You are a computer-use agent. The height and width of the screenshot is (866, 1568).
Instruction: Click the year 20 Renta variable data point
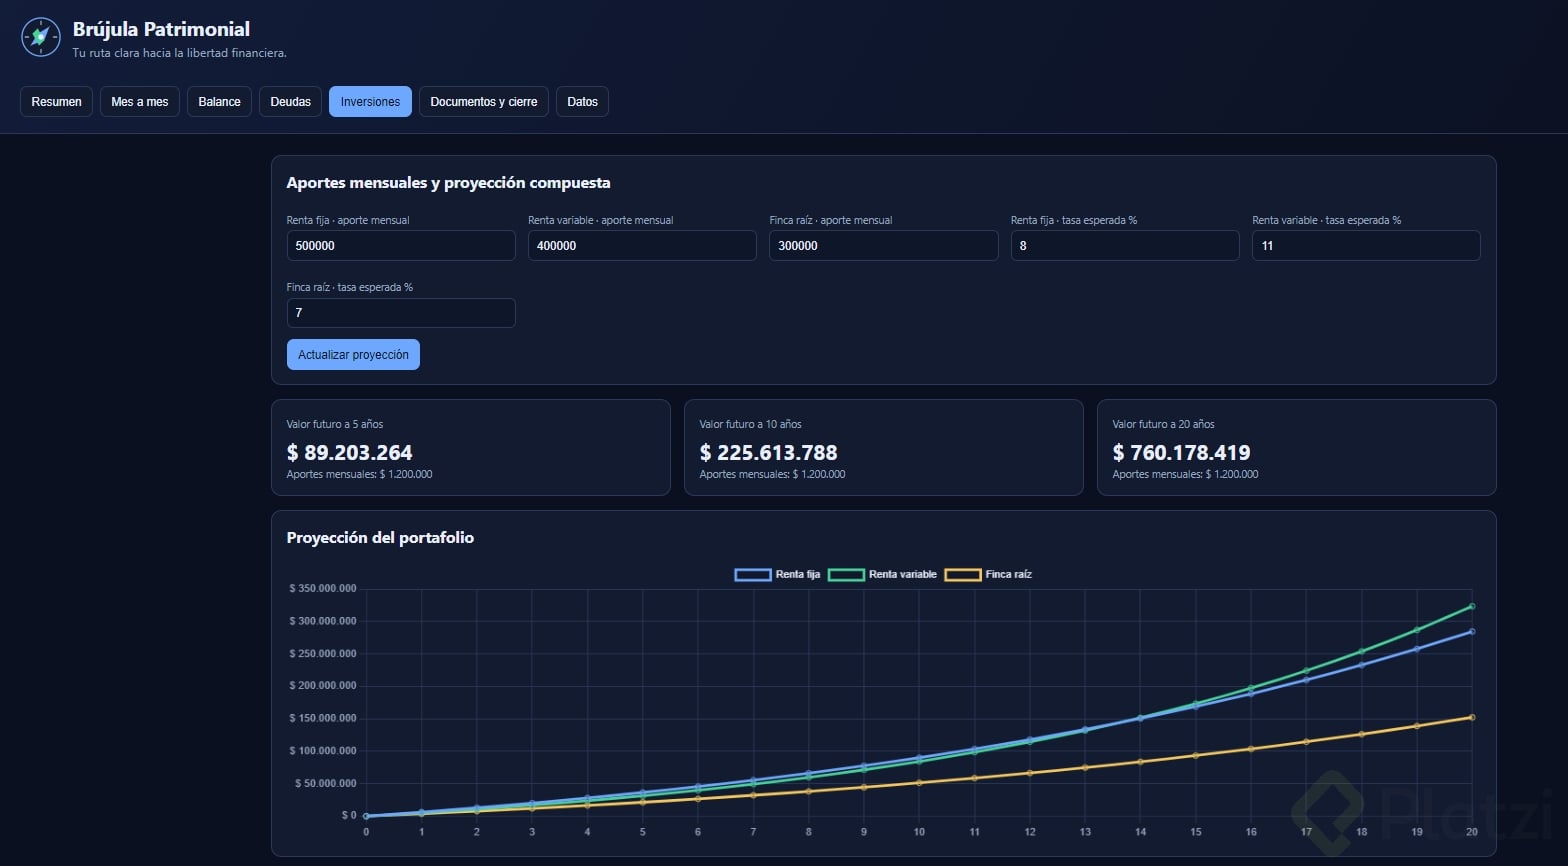tap(1472, 606)
